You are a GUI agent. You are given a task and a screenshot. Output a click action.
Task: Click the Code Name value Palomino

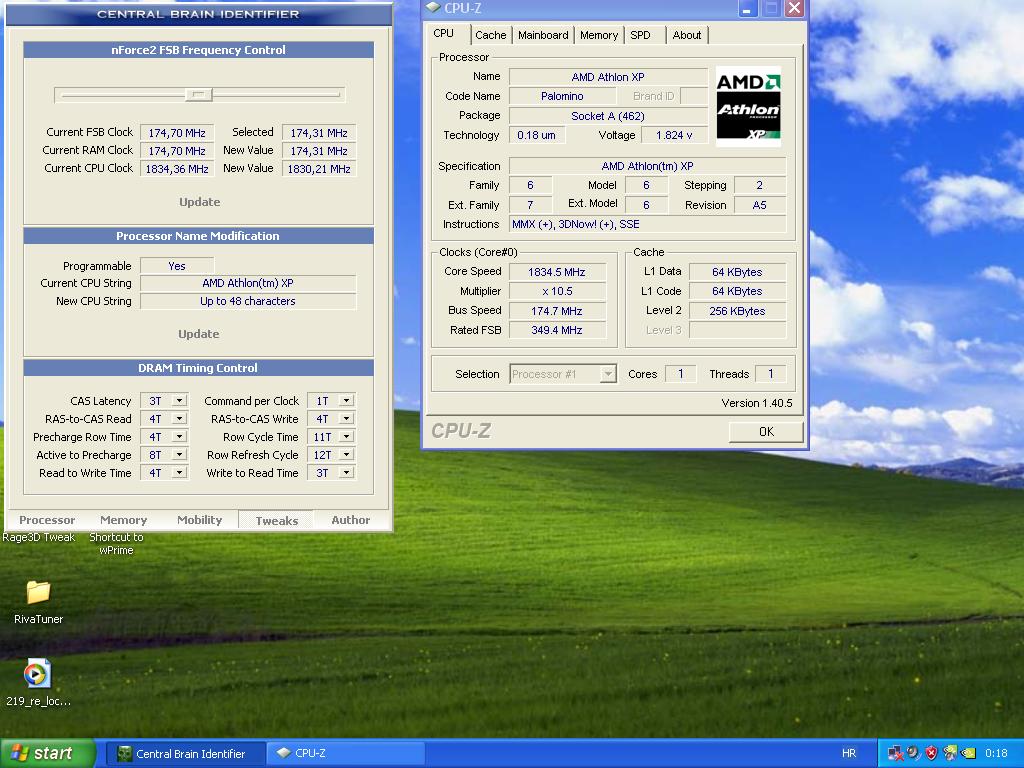(x=562, y=96)
